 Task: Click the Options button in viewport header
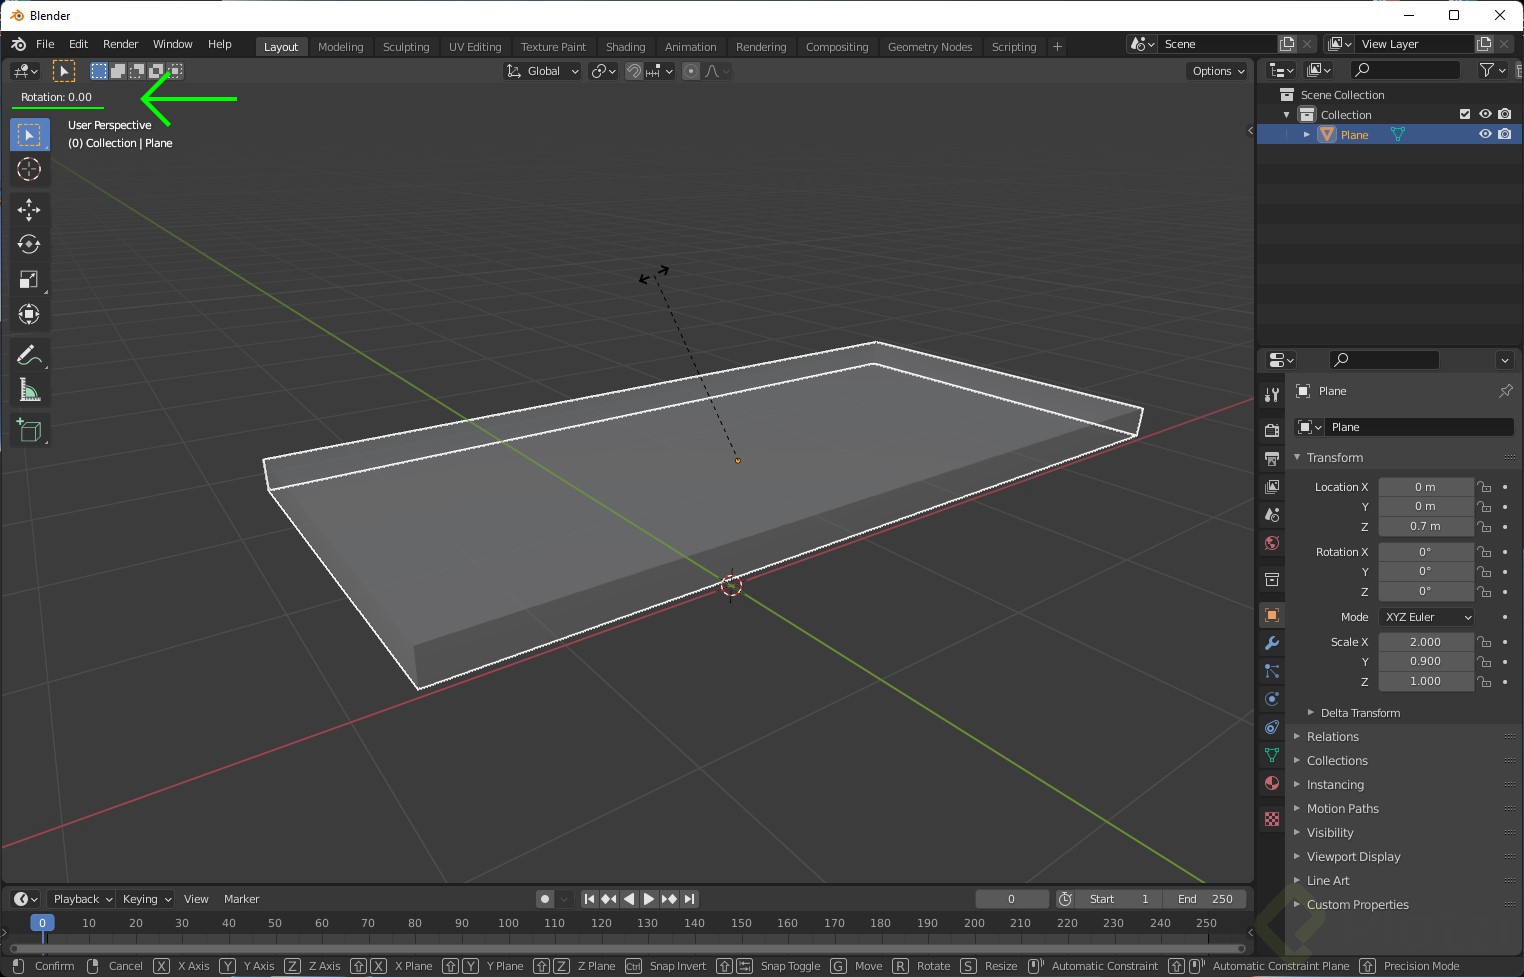click(x=1217, y=71)
